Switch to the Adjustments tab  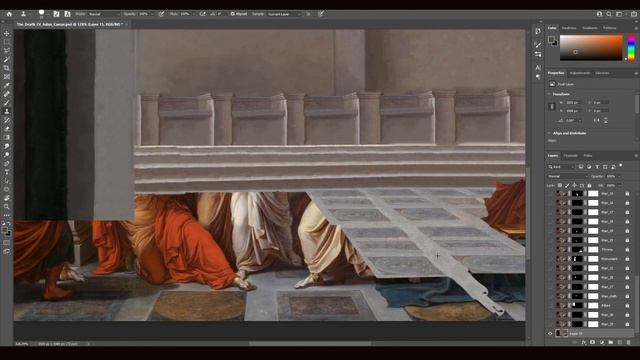coord(580,73)
